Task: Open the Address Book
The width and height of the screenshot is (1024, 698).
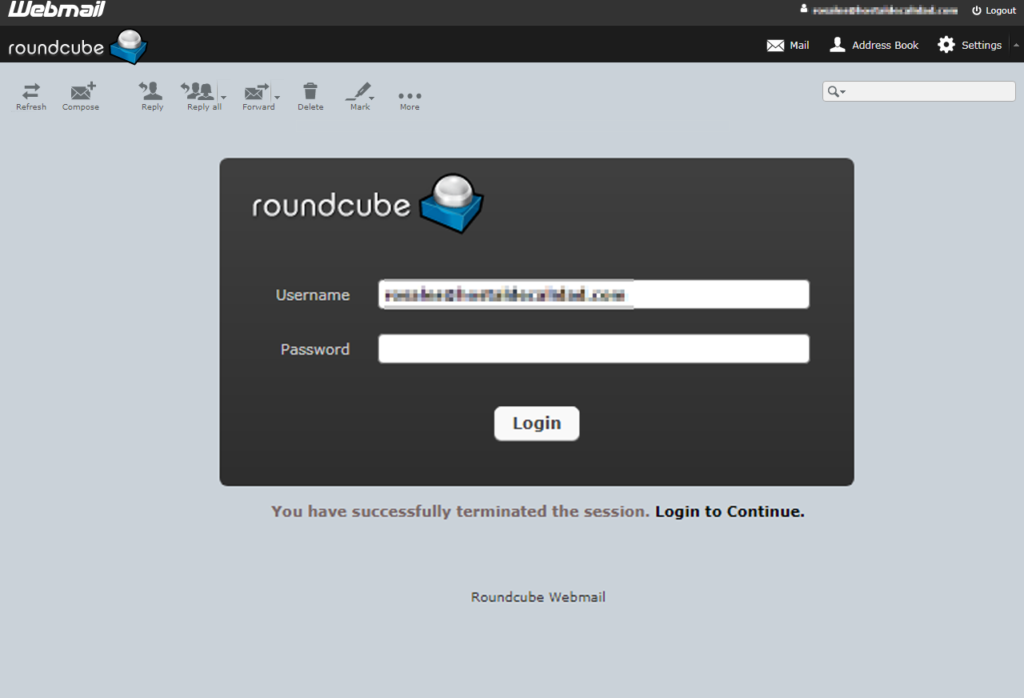Action: coord(874,45)
